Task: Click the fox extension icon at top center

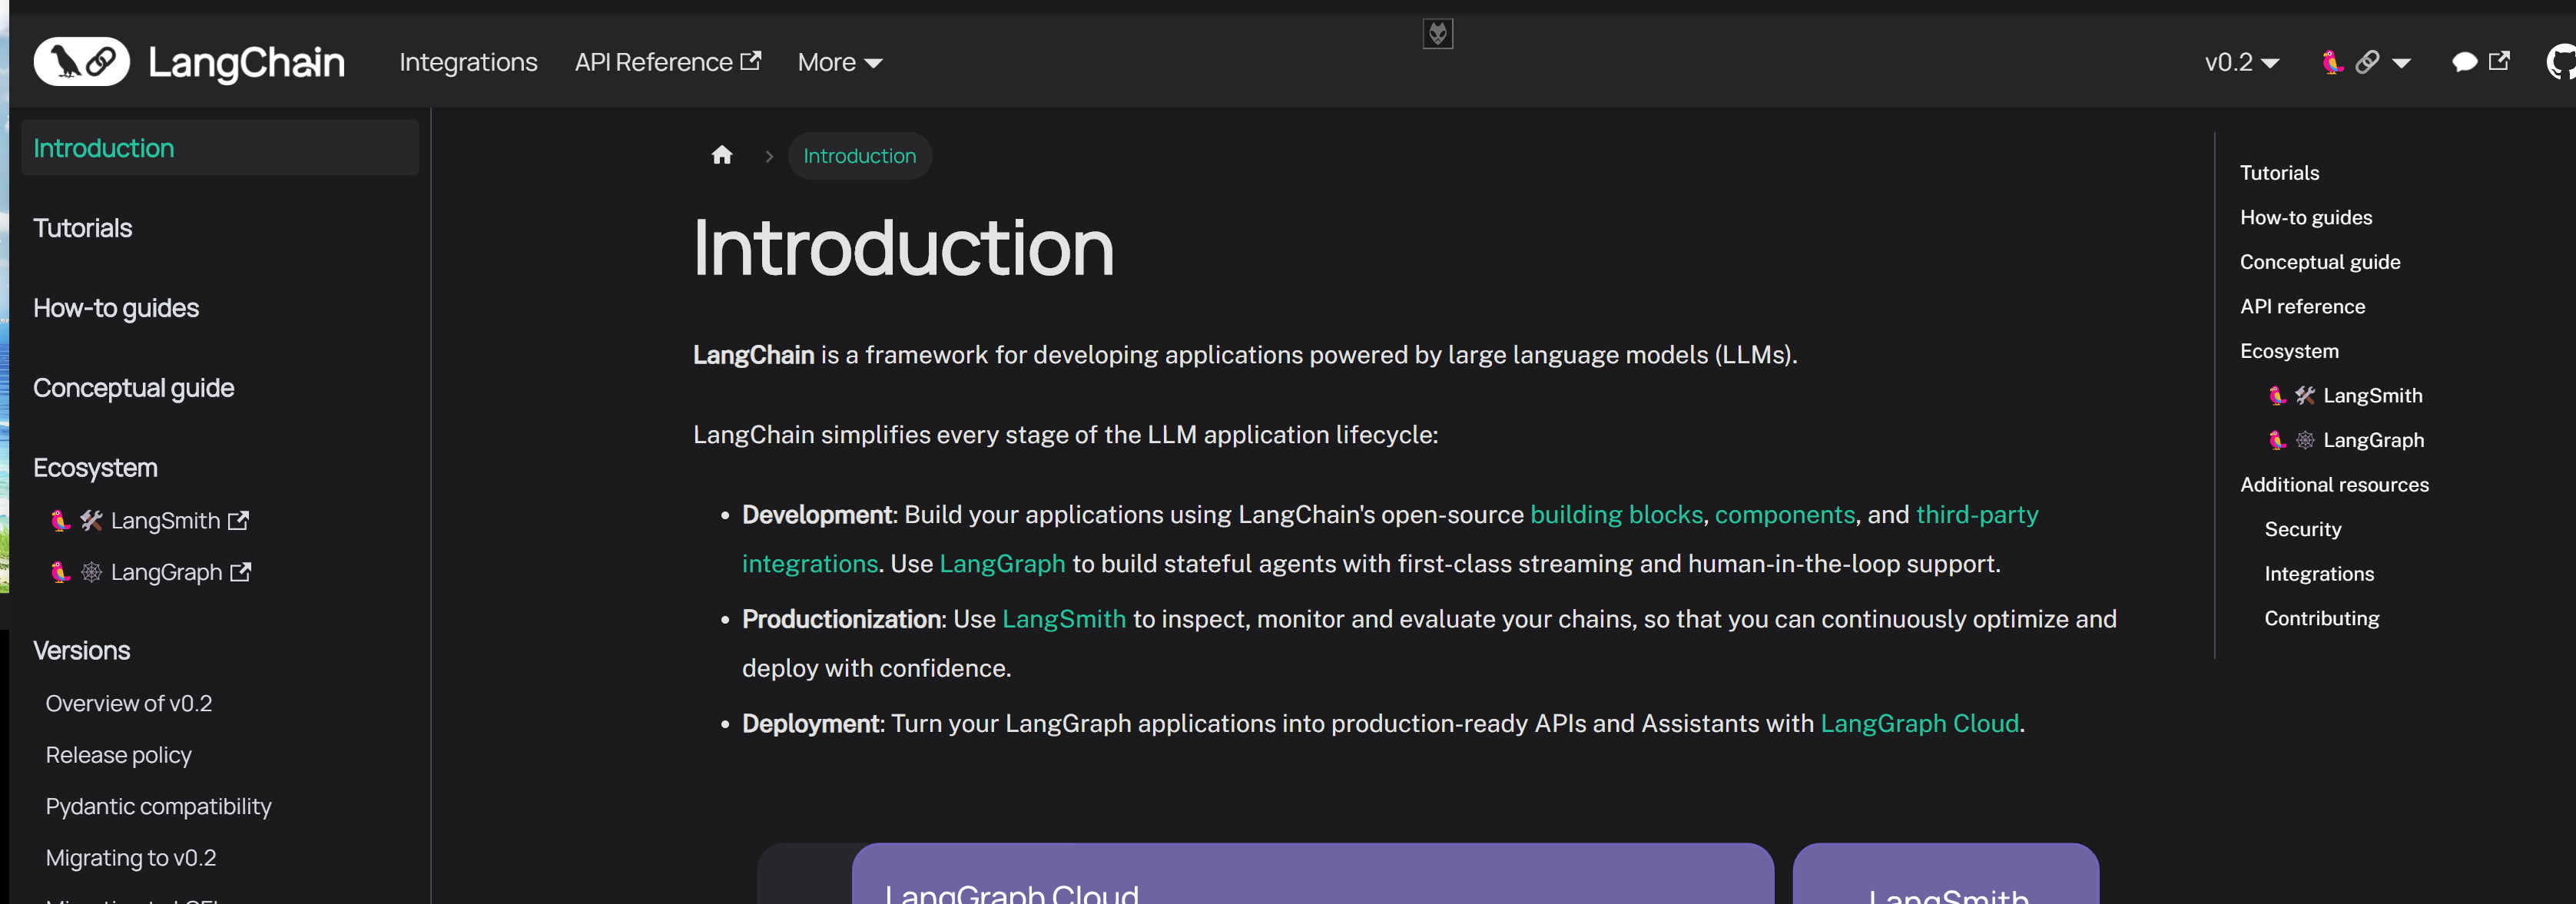Action: (x=1438, y=34)
